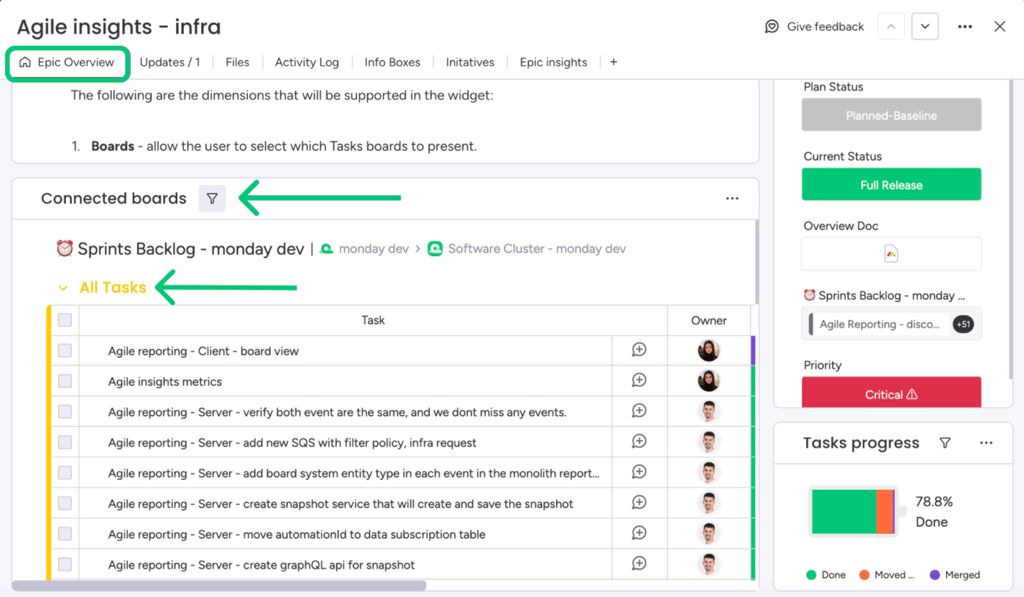Click owner avatar of Client - board view task
The height and width of the screenshot is (597, 1024).
coord(709,351)
